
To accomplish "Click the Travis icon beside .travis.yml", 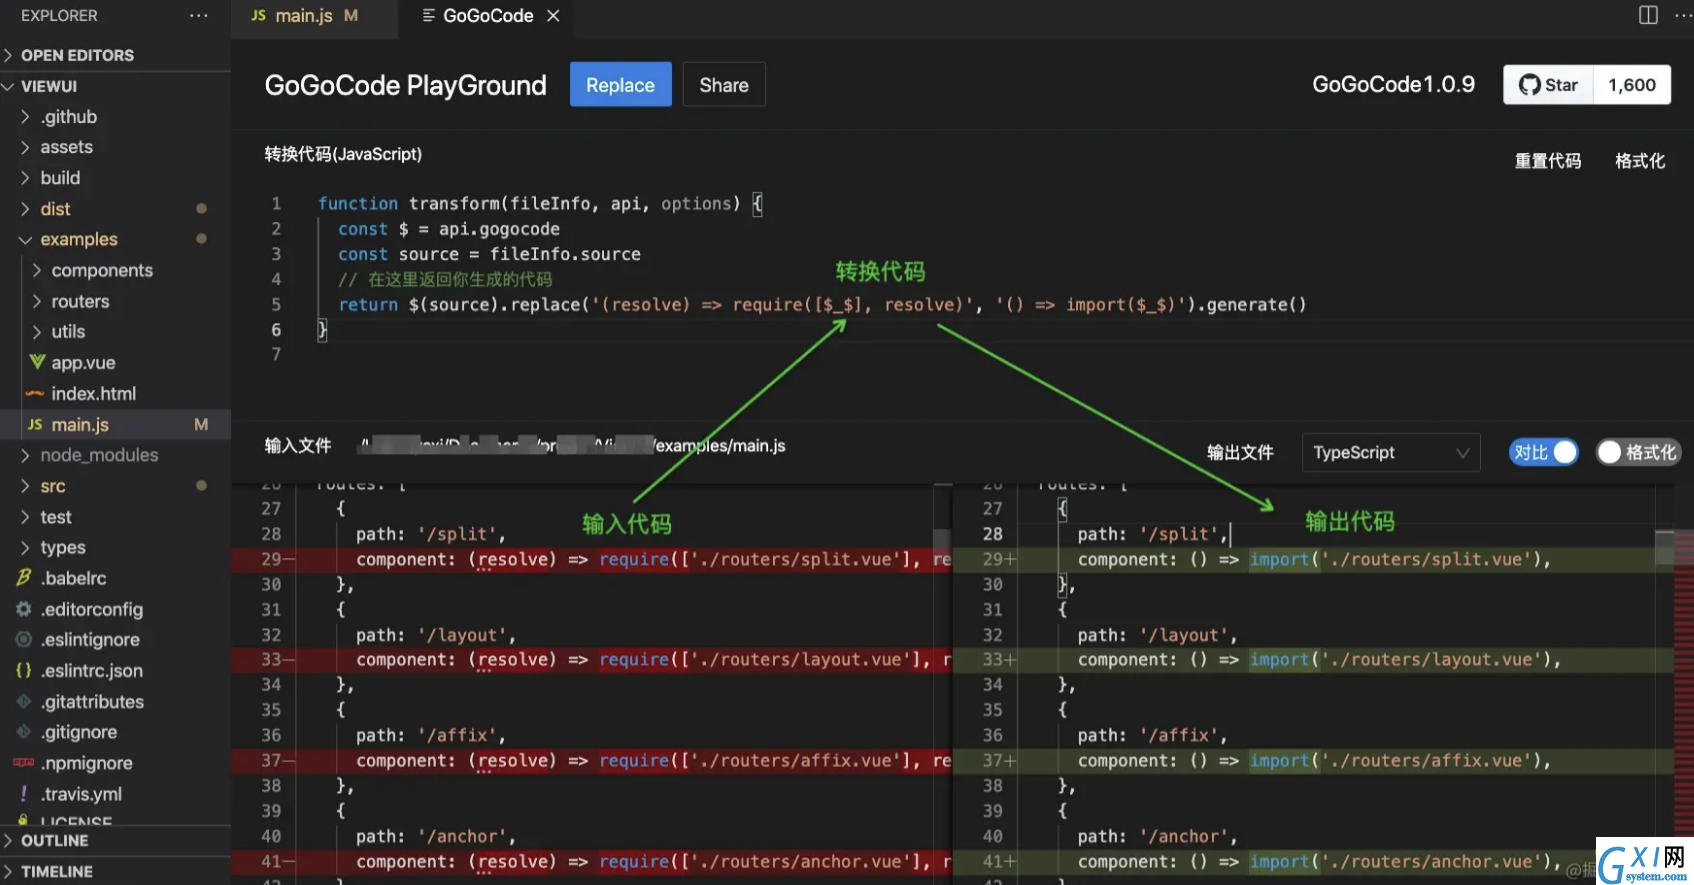I will [24, 794].
